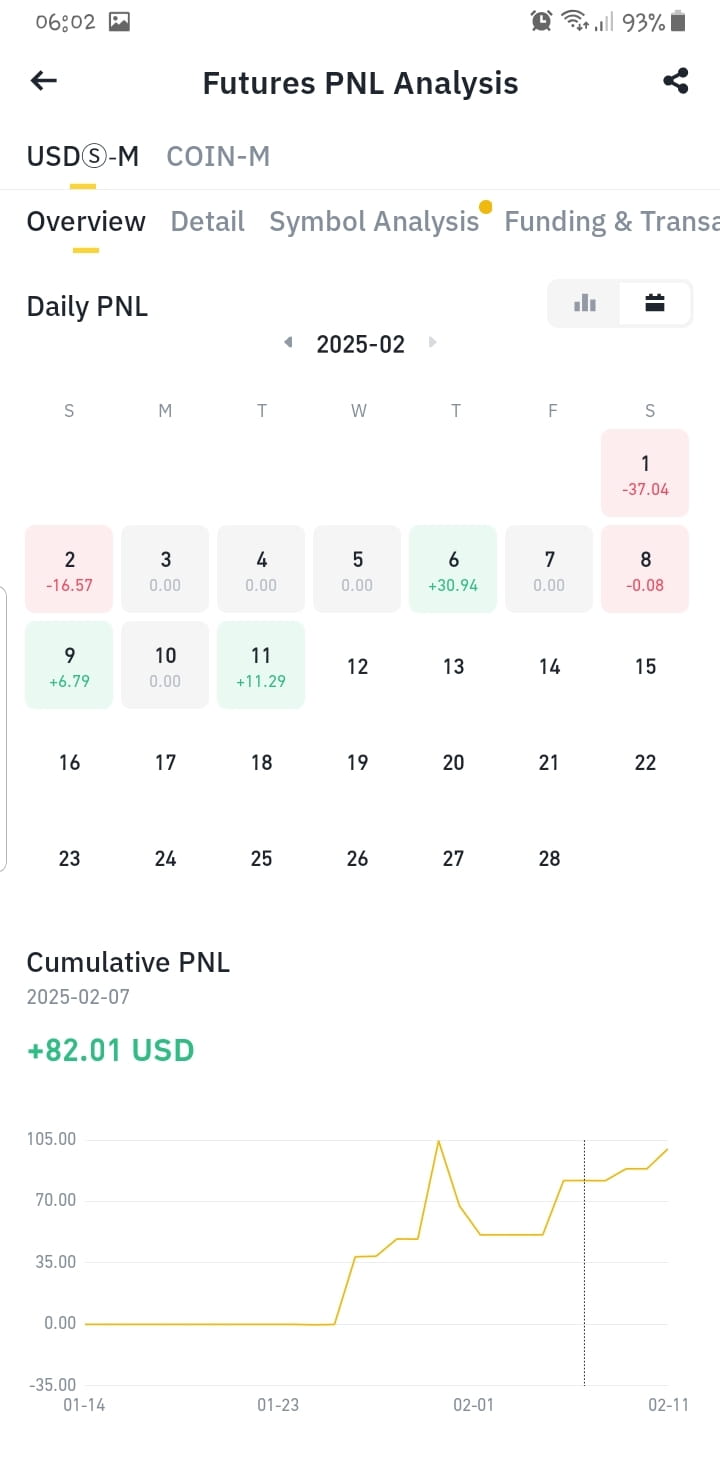Select February 2 with -16.57 loss
Image resolution: width=720 pixels, height=1480 pixels.
(69, 569)
